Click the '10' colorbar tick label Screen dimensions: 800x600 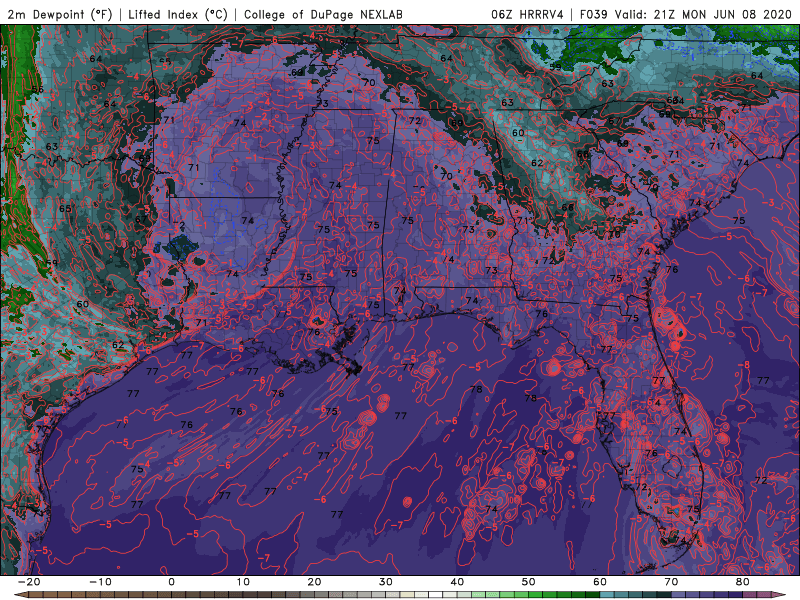click(x=243, y=582)
